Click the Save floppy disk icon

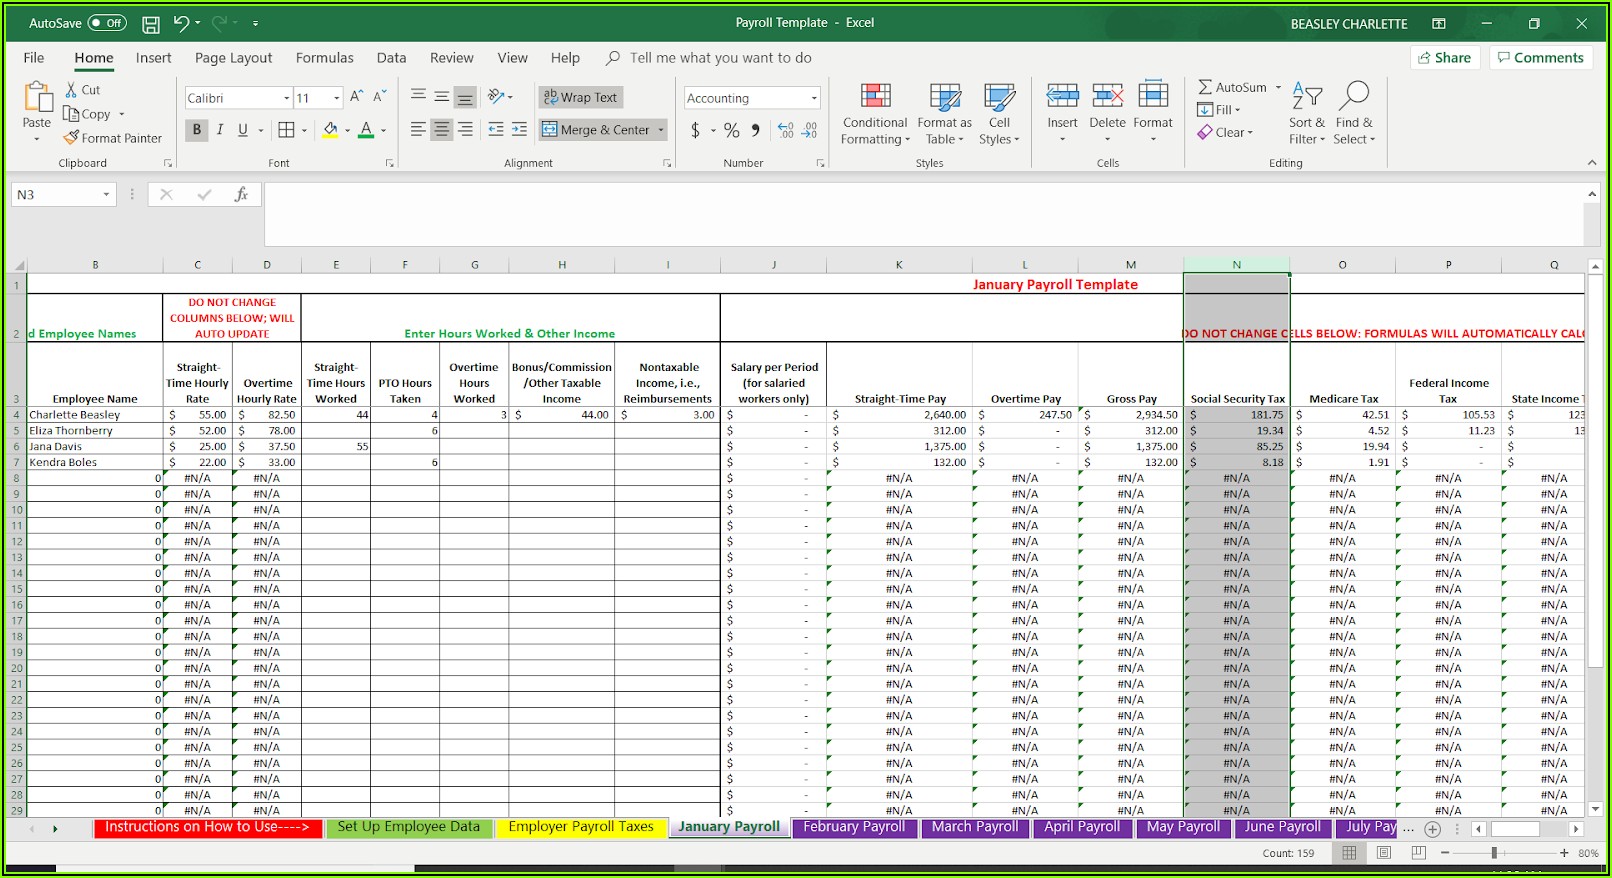(151, 23)
